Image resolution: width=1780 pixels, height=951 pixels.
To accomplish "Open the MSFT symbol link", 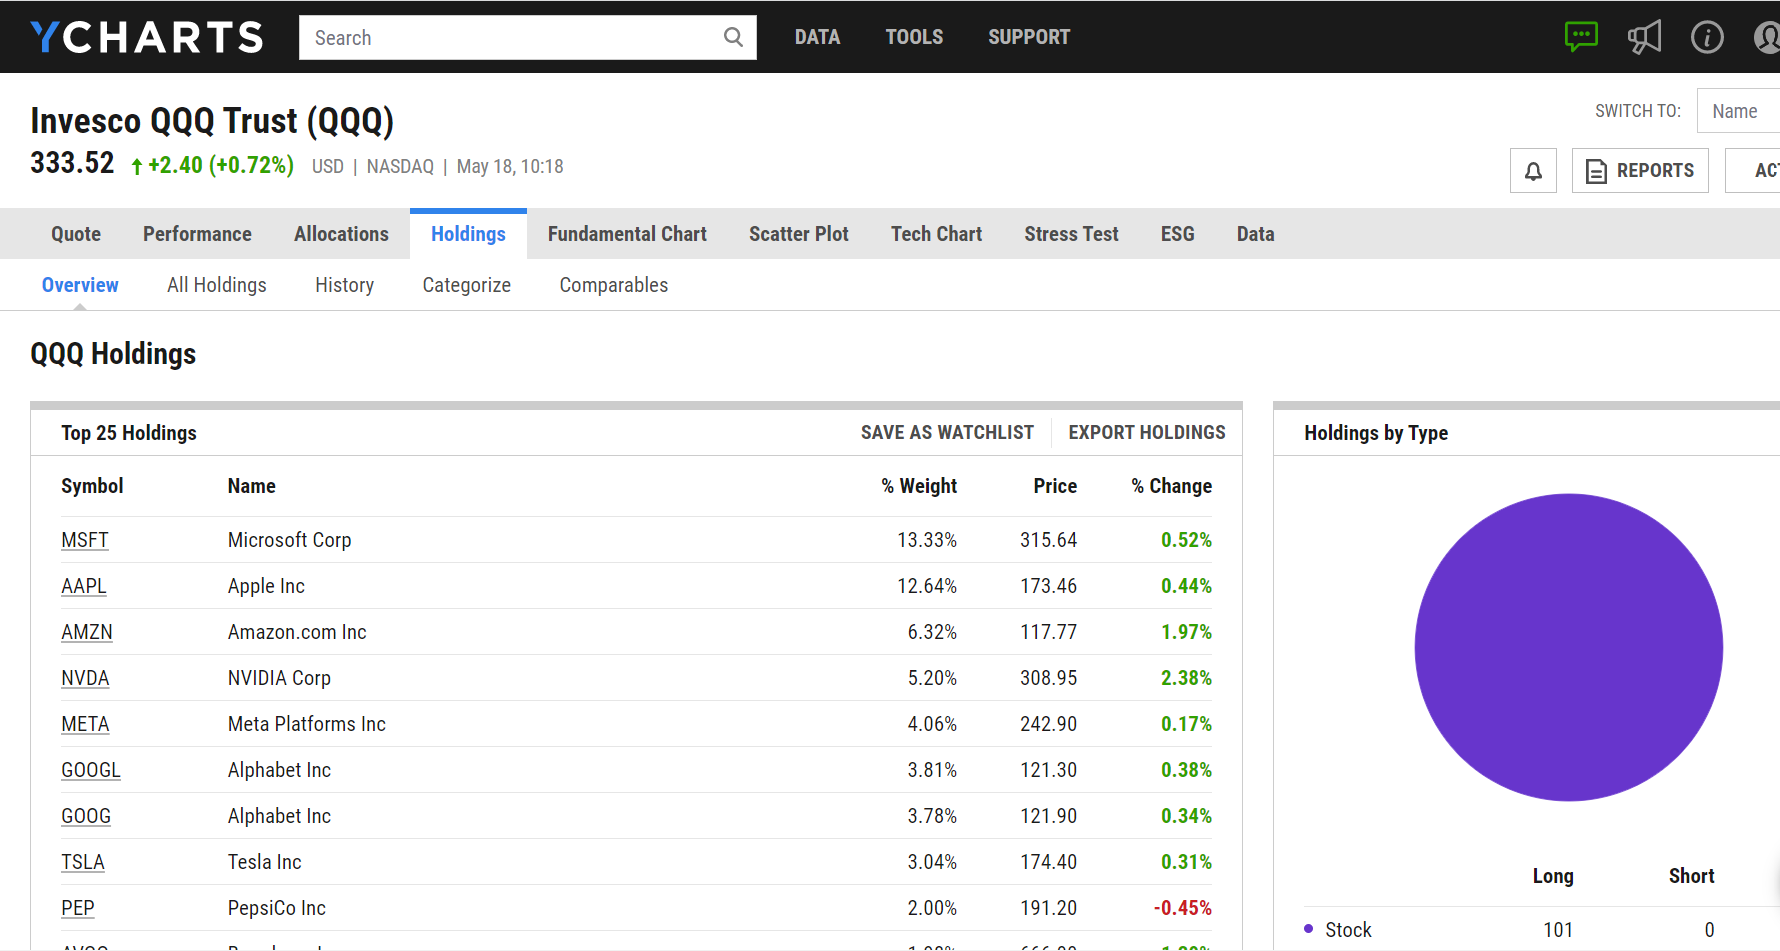I will [x=85, y=540].
